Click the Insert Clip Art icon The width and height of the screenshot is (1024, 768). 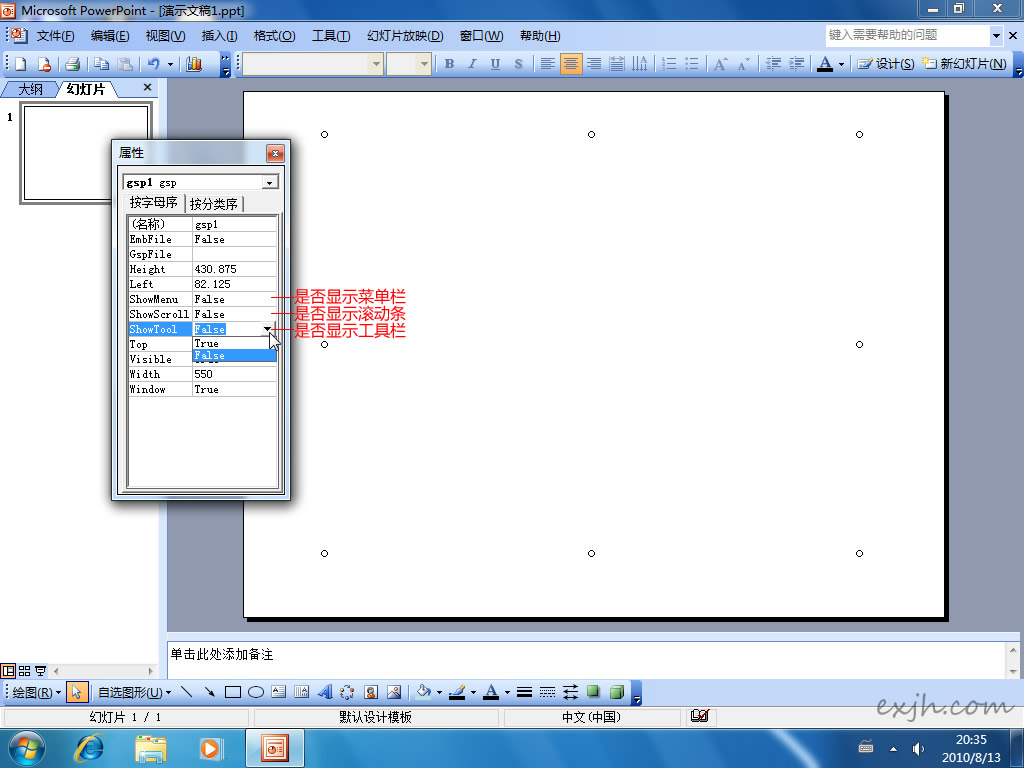point(371,692)
